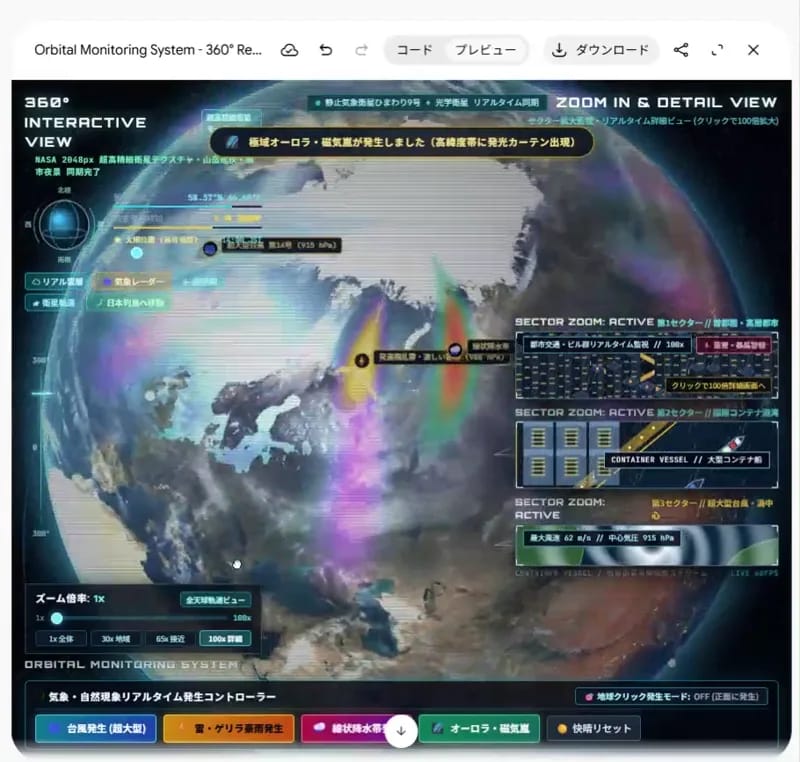Open the typhoon eye sector 3 thumbnail
The image size is (800, 762).
(x=646, y=545)
